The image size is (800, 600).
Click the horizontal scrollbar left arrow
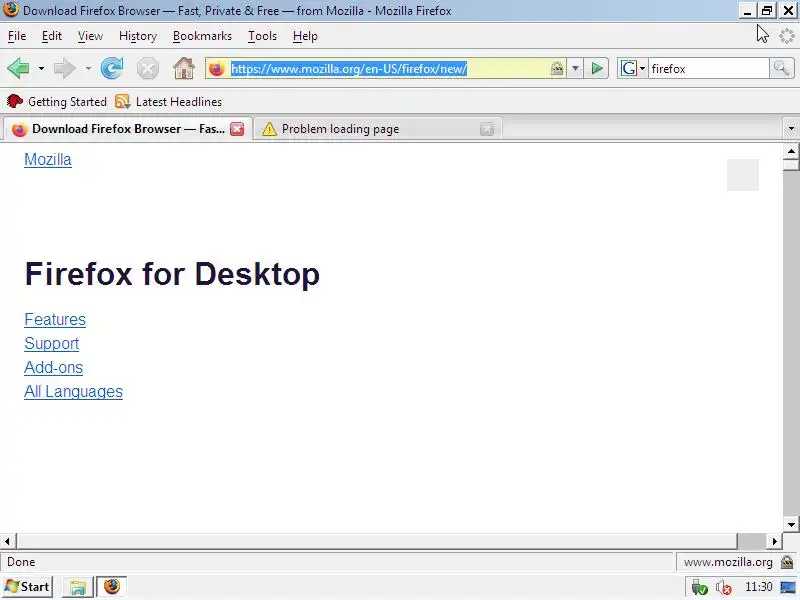pos(7,541)
